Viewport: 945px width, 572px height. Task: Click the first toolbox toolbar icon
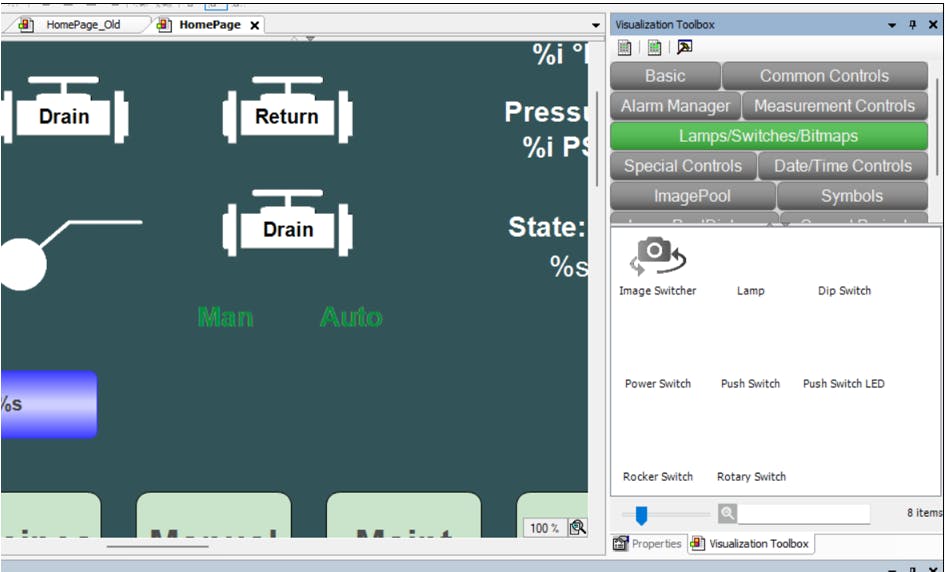[x=625, y=47]
